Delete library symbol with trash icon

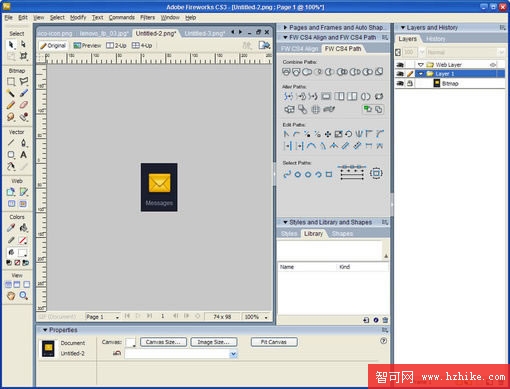click(x=385, y=320)
